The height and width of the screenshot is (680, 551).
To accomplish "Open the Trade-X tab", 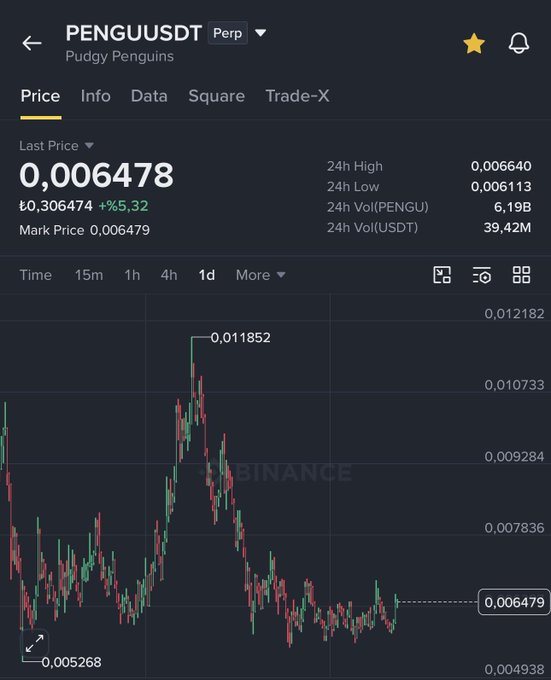I will 297,96.
